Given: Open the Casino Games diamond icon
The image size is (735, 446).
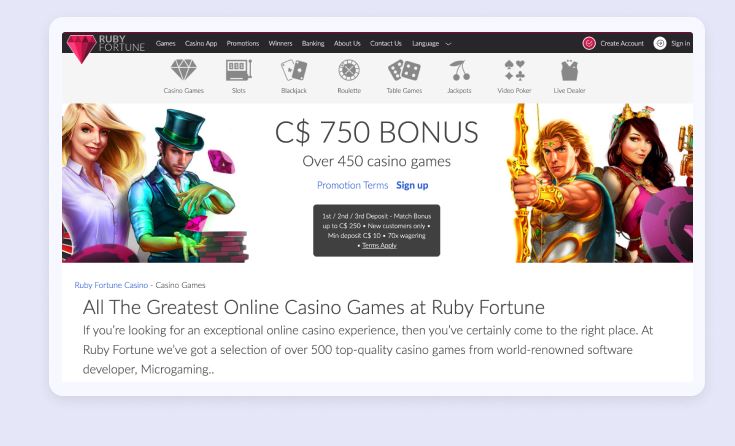Looking at the screenshot, I should pyautogui.click(x=183, y=70).
